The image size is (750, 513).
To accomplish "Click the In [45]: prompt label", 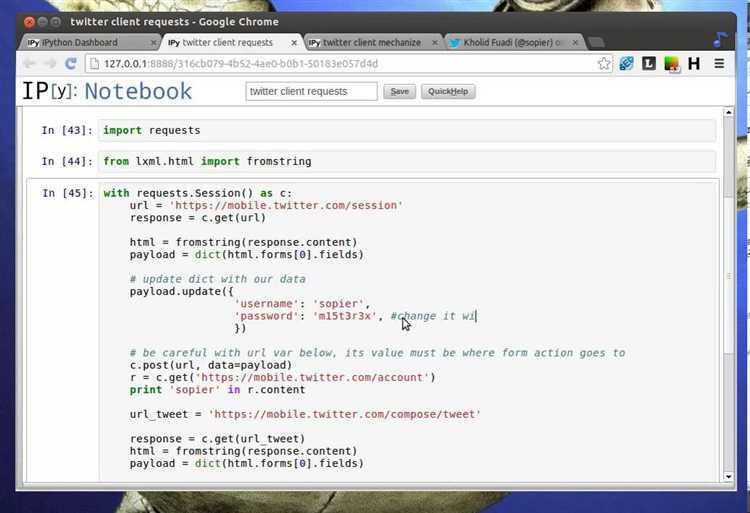I will (x=67, y=193).
